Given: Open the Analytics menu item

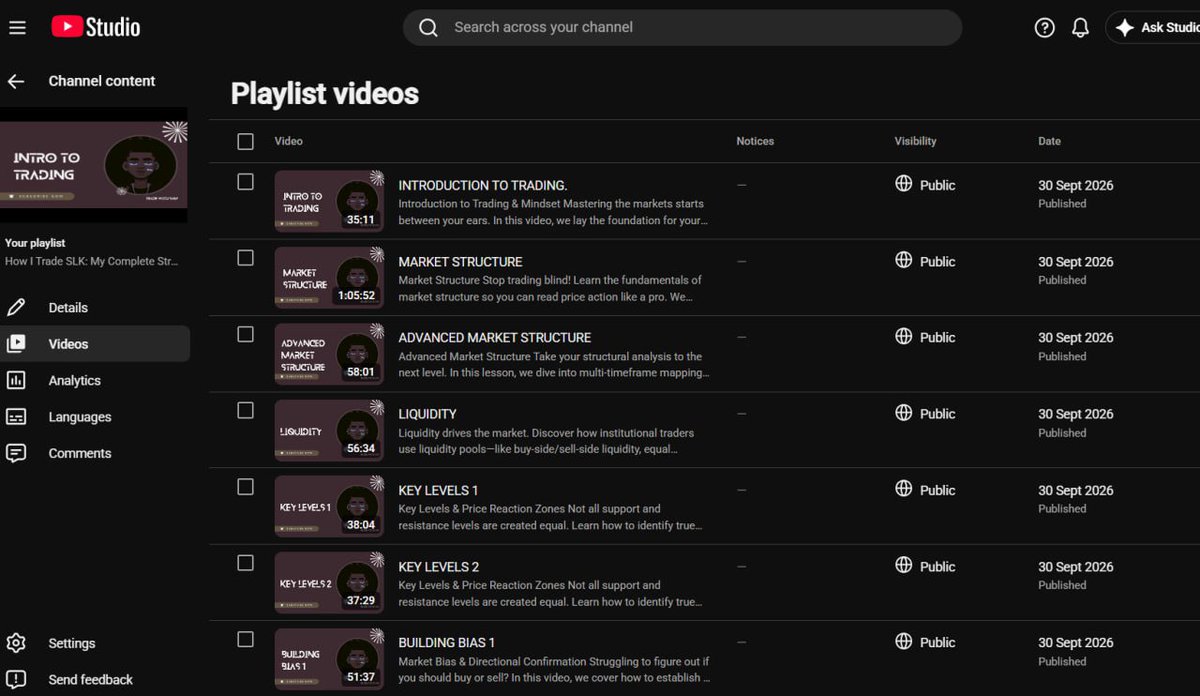Looking at the screenshot, I should click(95, 380).
